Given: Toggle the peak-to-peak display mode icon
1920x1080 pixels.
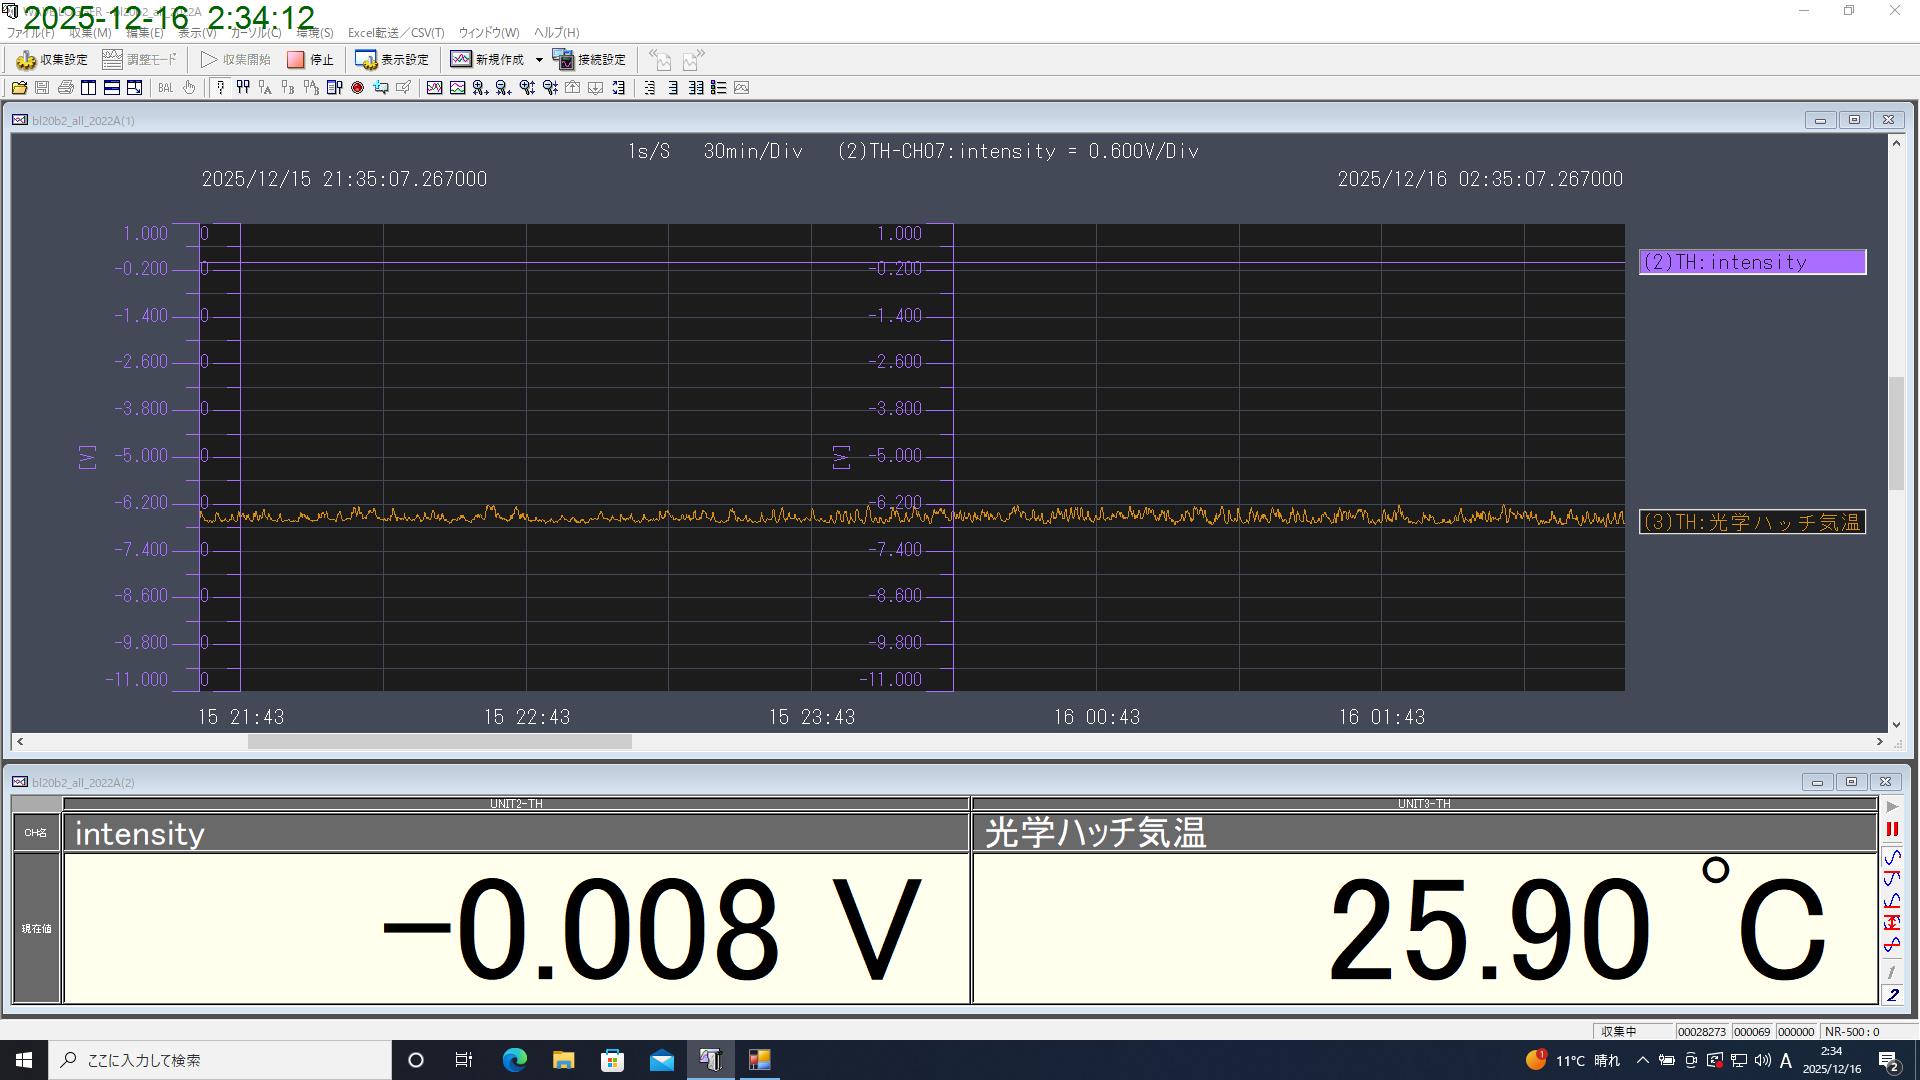Looking at the screenshot, I should [1892, 922].
